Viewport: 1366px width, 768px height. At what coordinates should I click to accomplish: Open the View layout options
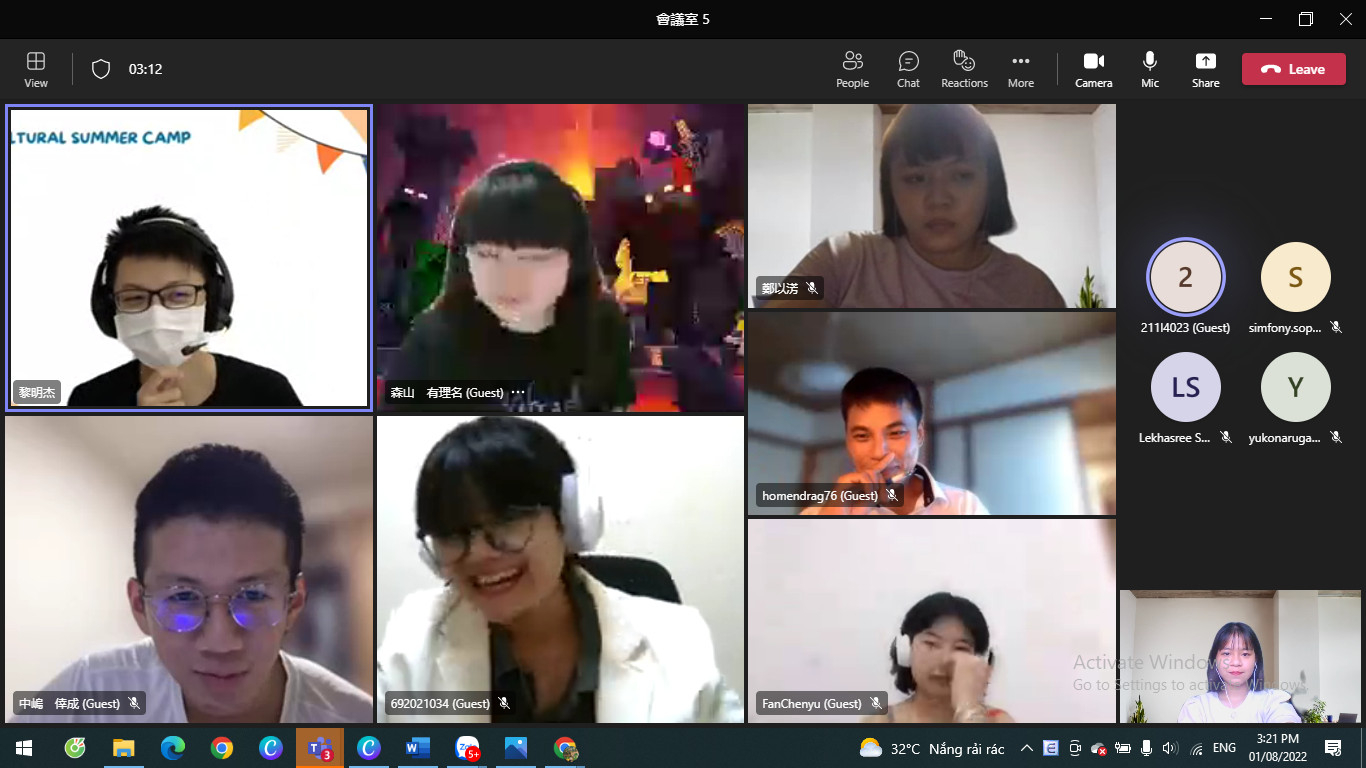[36, 69]
